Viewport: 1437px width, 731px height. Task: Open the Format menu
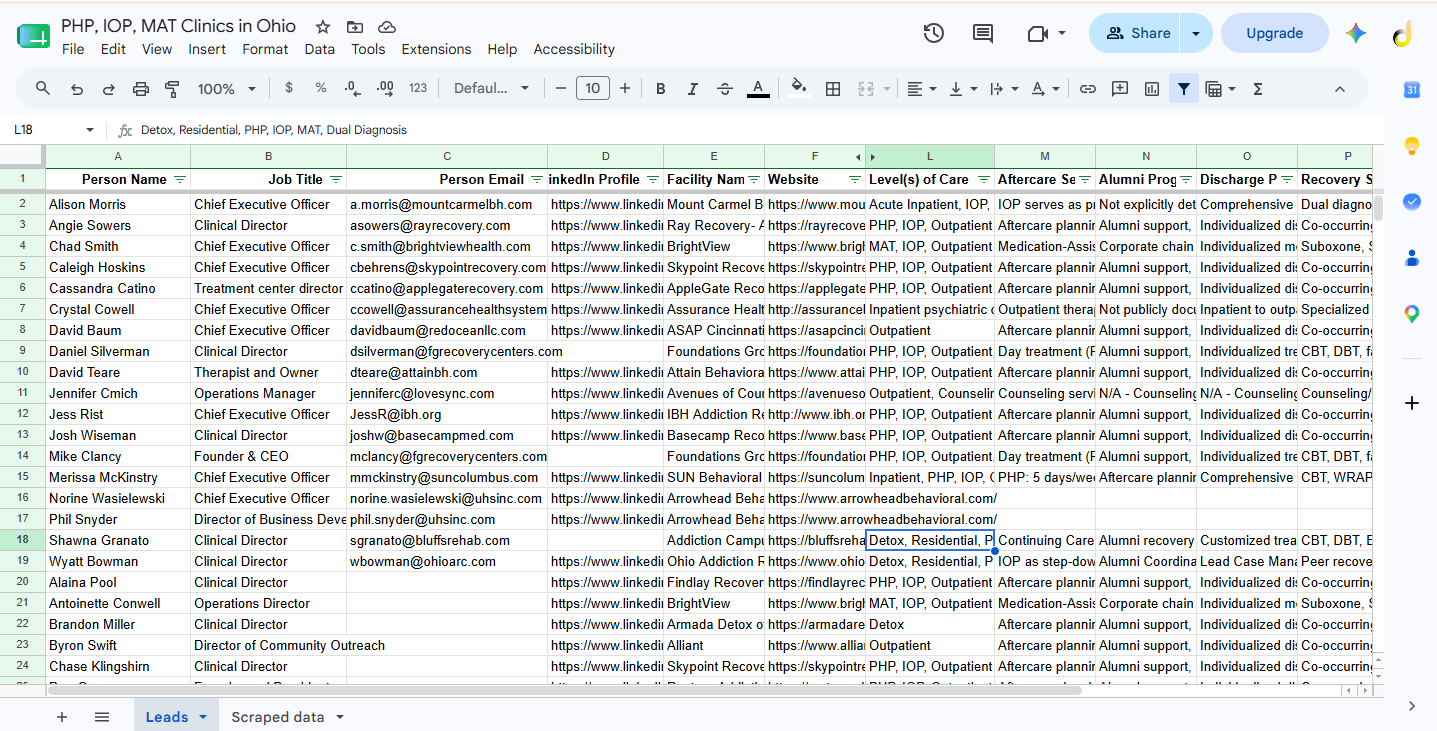point(265,49)
